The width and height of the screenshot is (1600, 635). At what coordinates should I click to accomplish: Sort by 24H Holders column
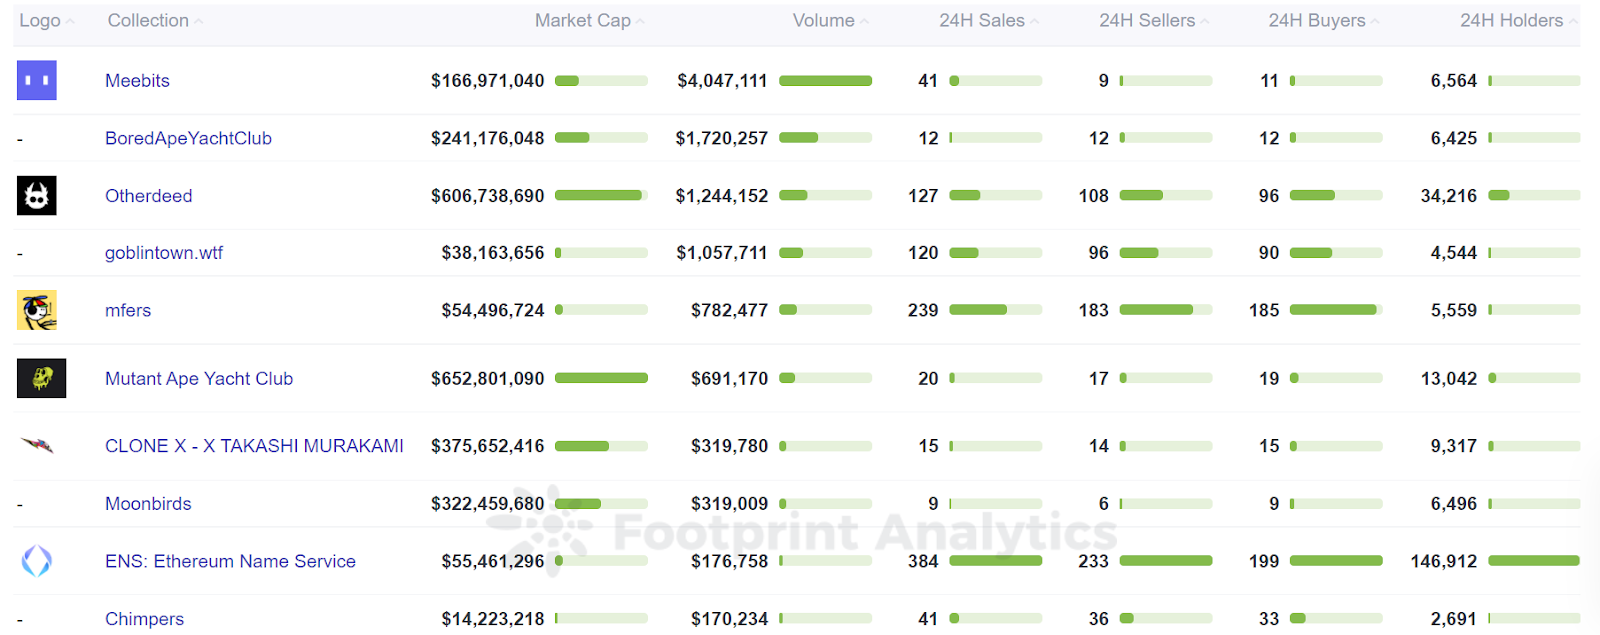(x=1512, y=20)
